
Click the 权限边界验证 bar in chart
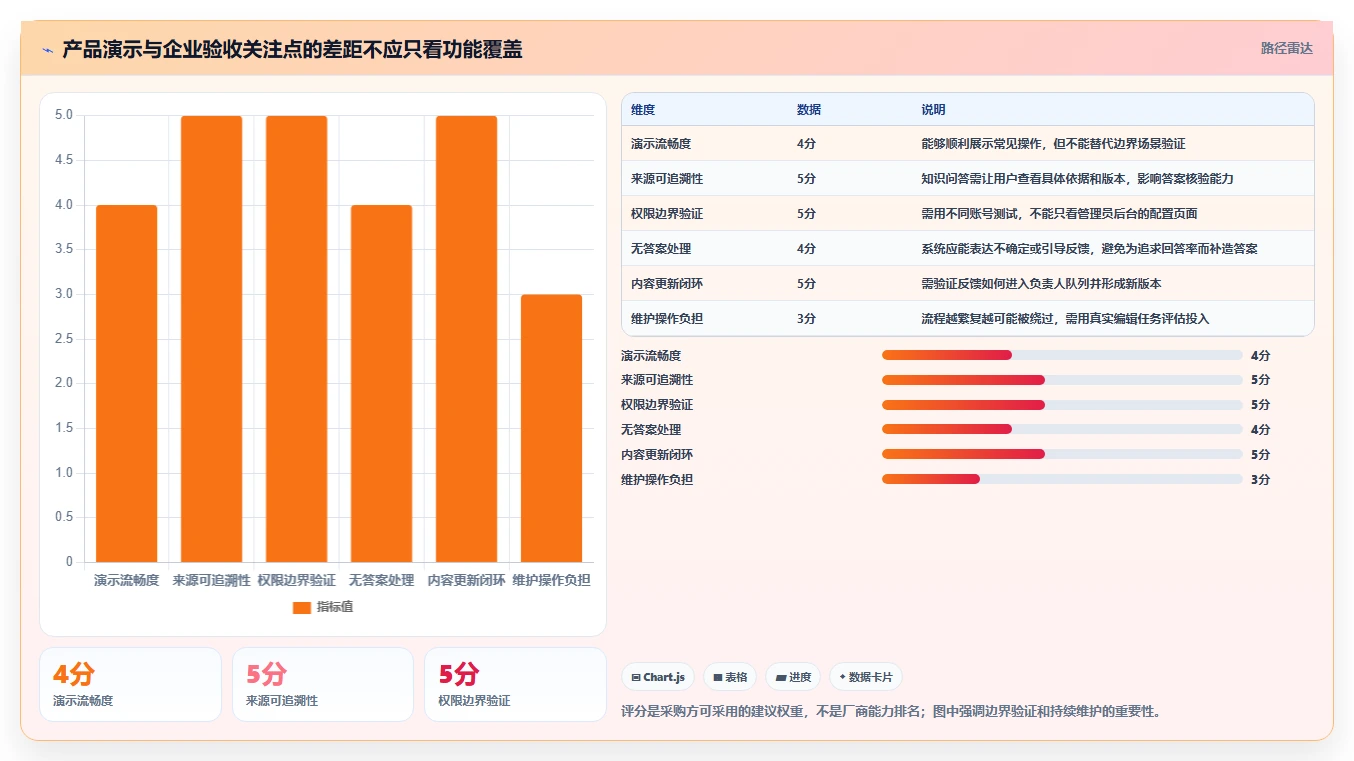click(296, 339)
